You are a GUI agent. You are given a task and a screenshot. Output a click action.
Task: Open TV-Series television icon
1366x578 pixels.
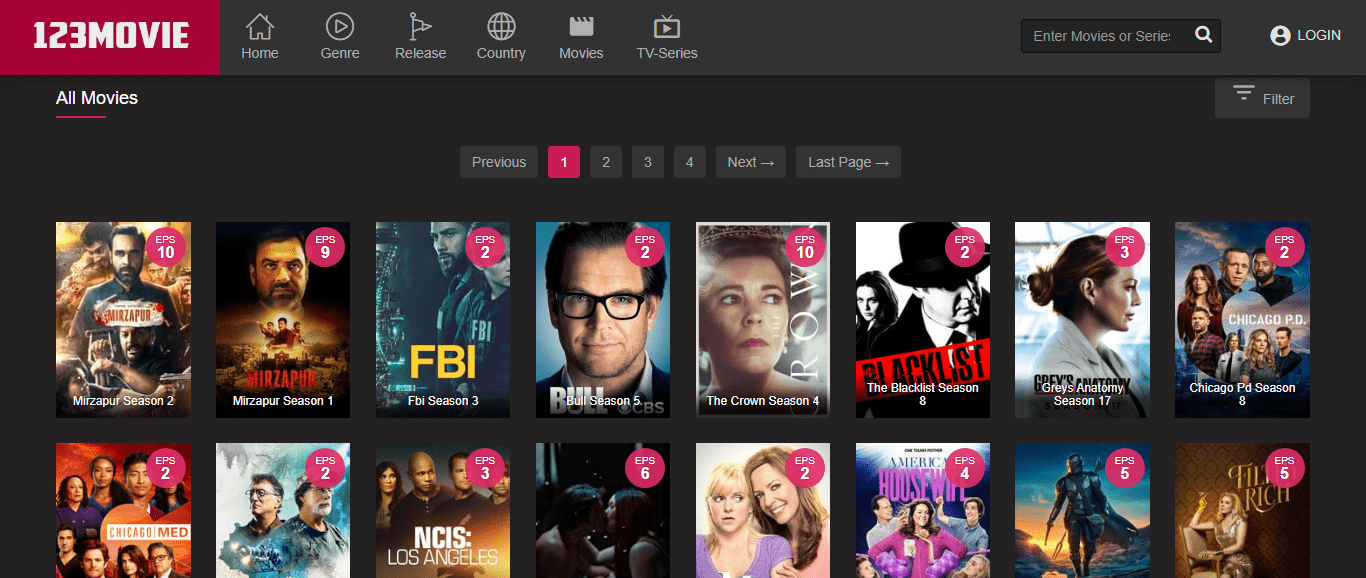coord(667,26)
